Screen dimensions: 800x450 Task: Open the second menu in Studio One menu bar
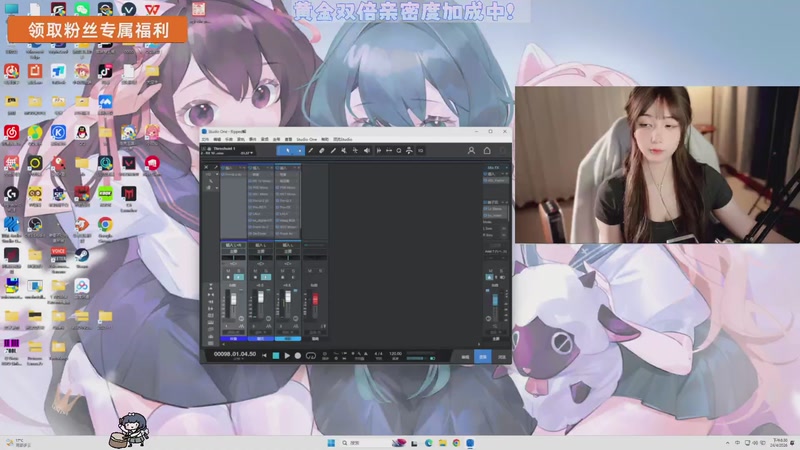[x=217, y=139]
